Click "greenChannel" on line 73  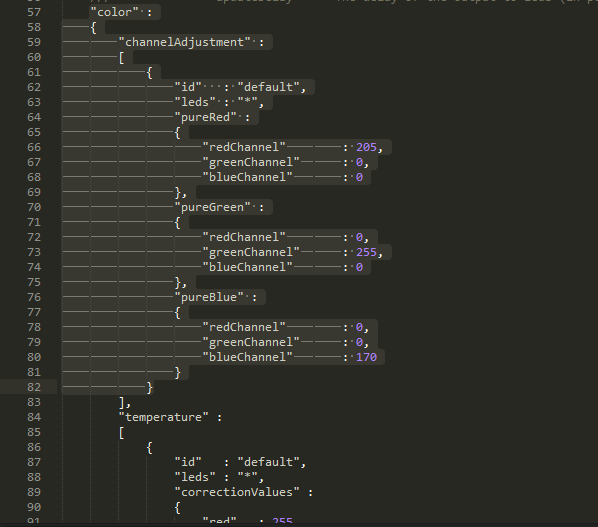coord(251,252)
